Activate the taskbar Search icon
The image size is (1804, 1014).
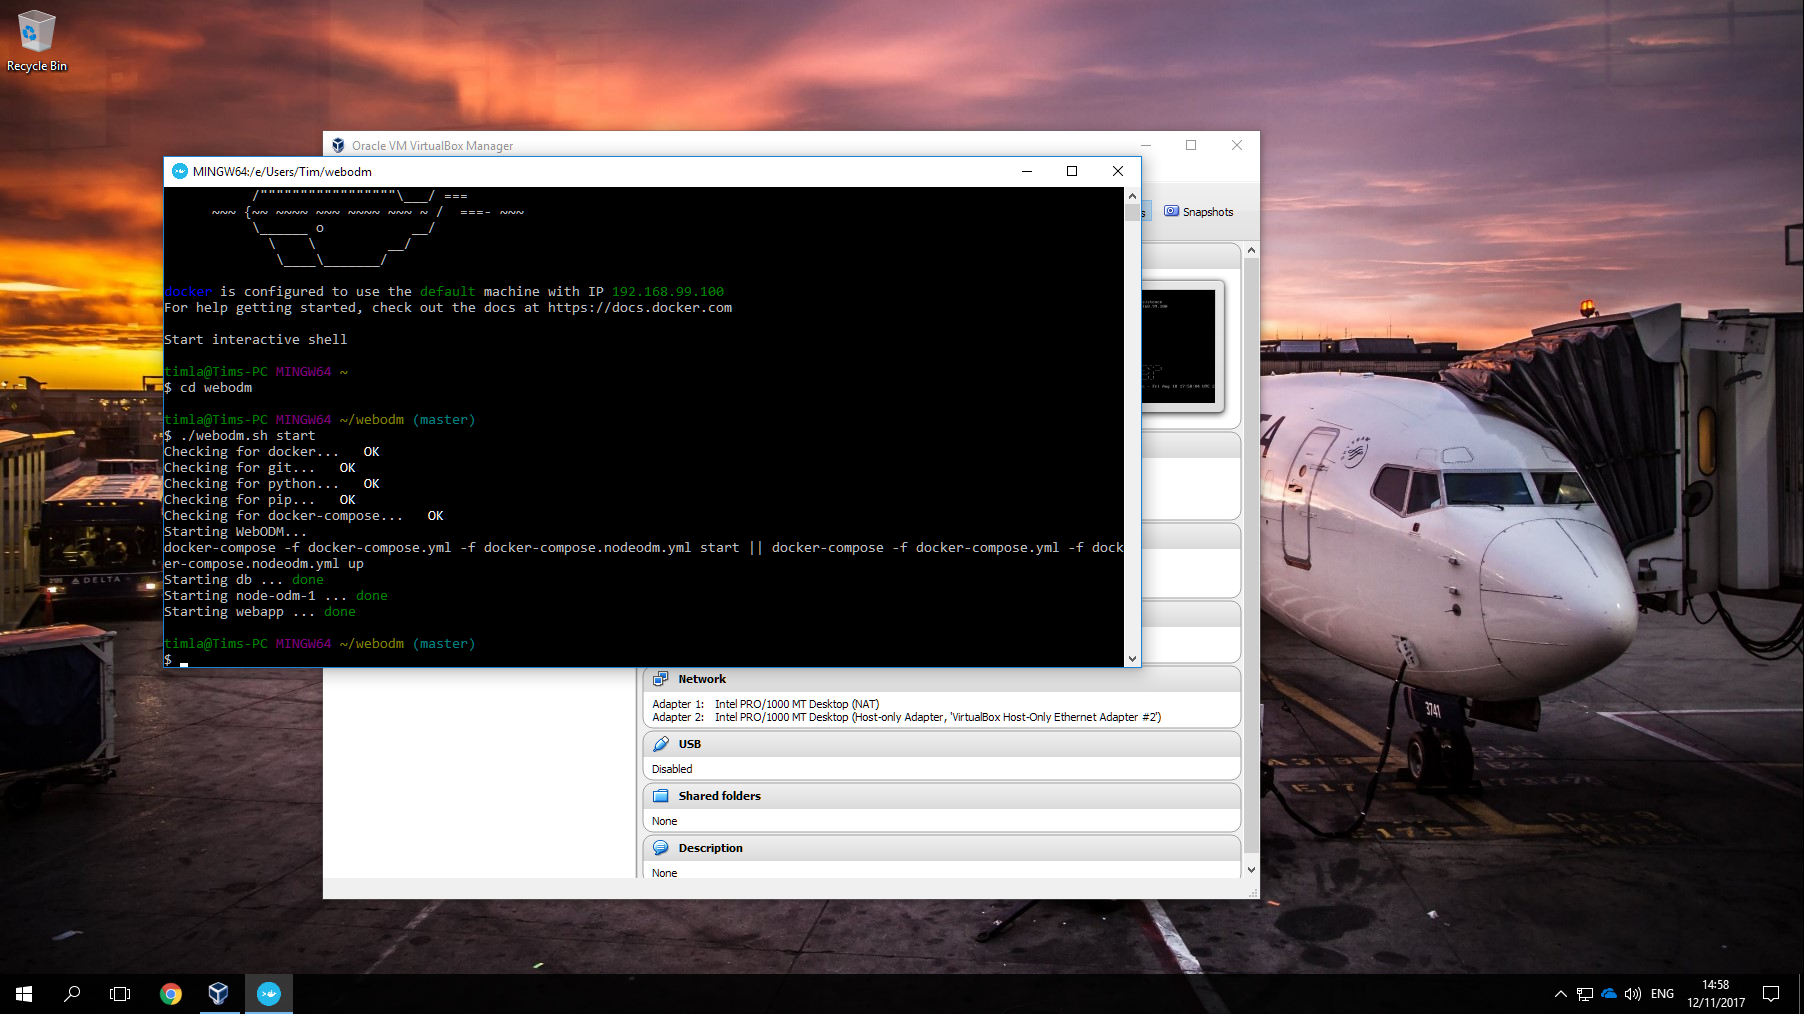point(71,993)
